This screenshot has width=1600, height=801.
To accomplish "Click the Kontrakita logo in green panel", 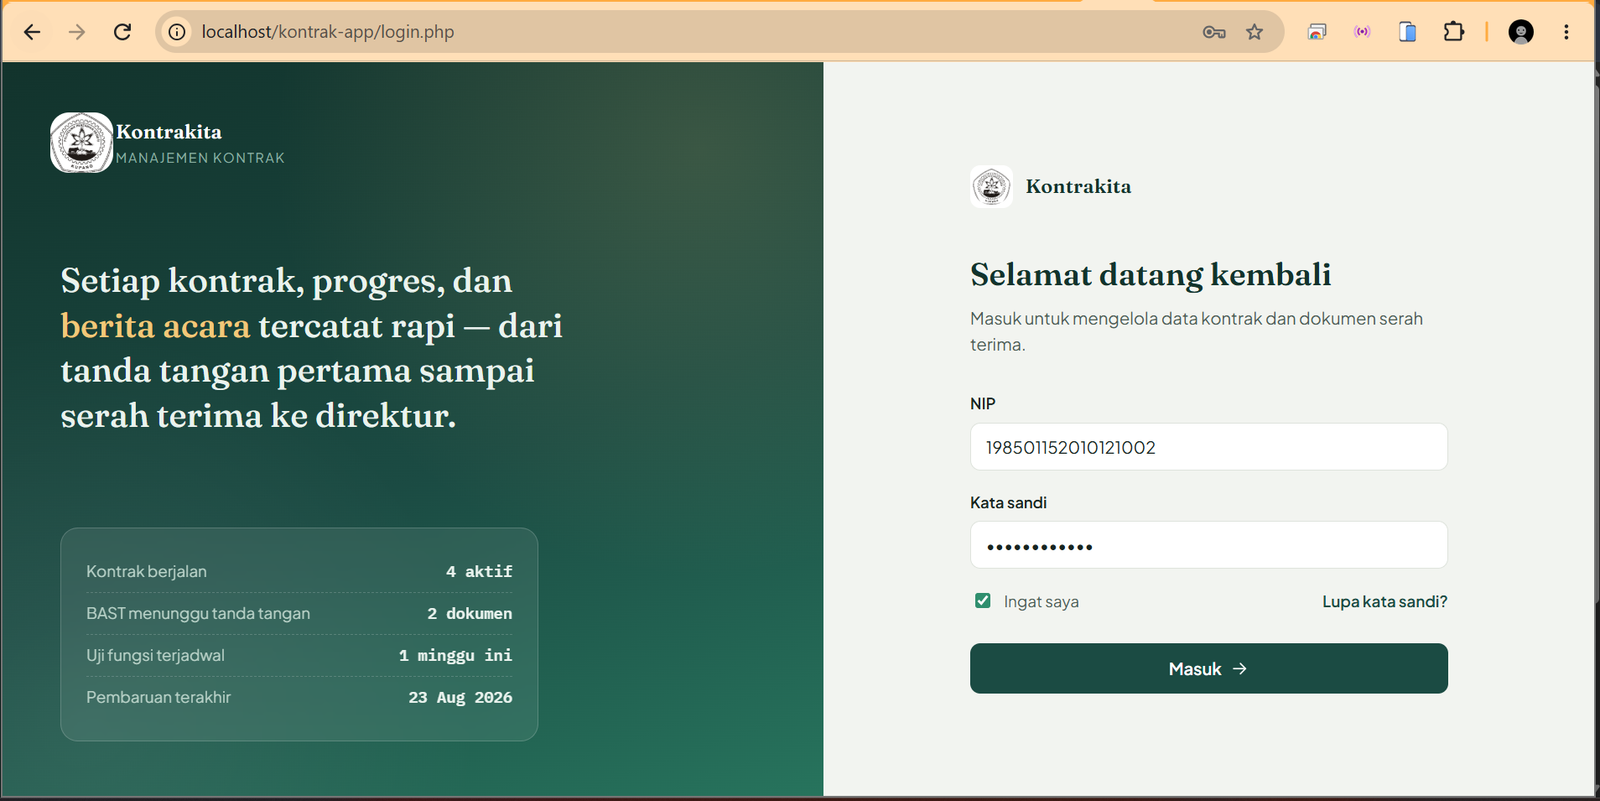I will coord(81,142).
